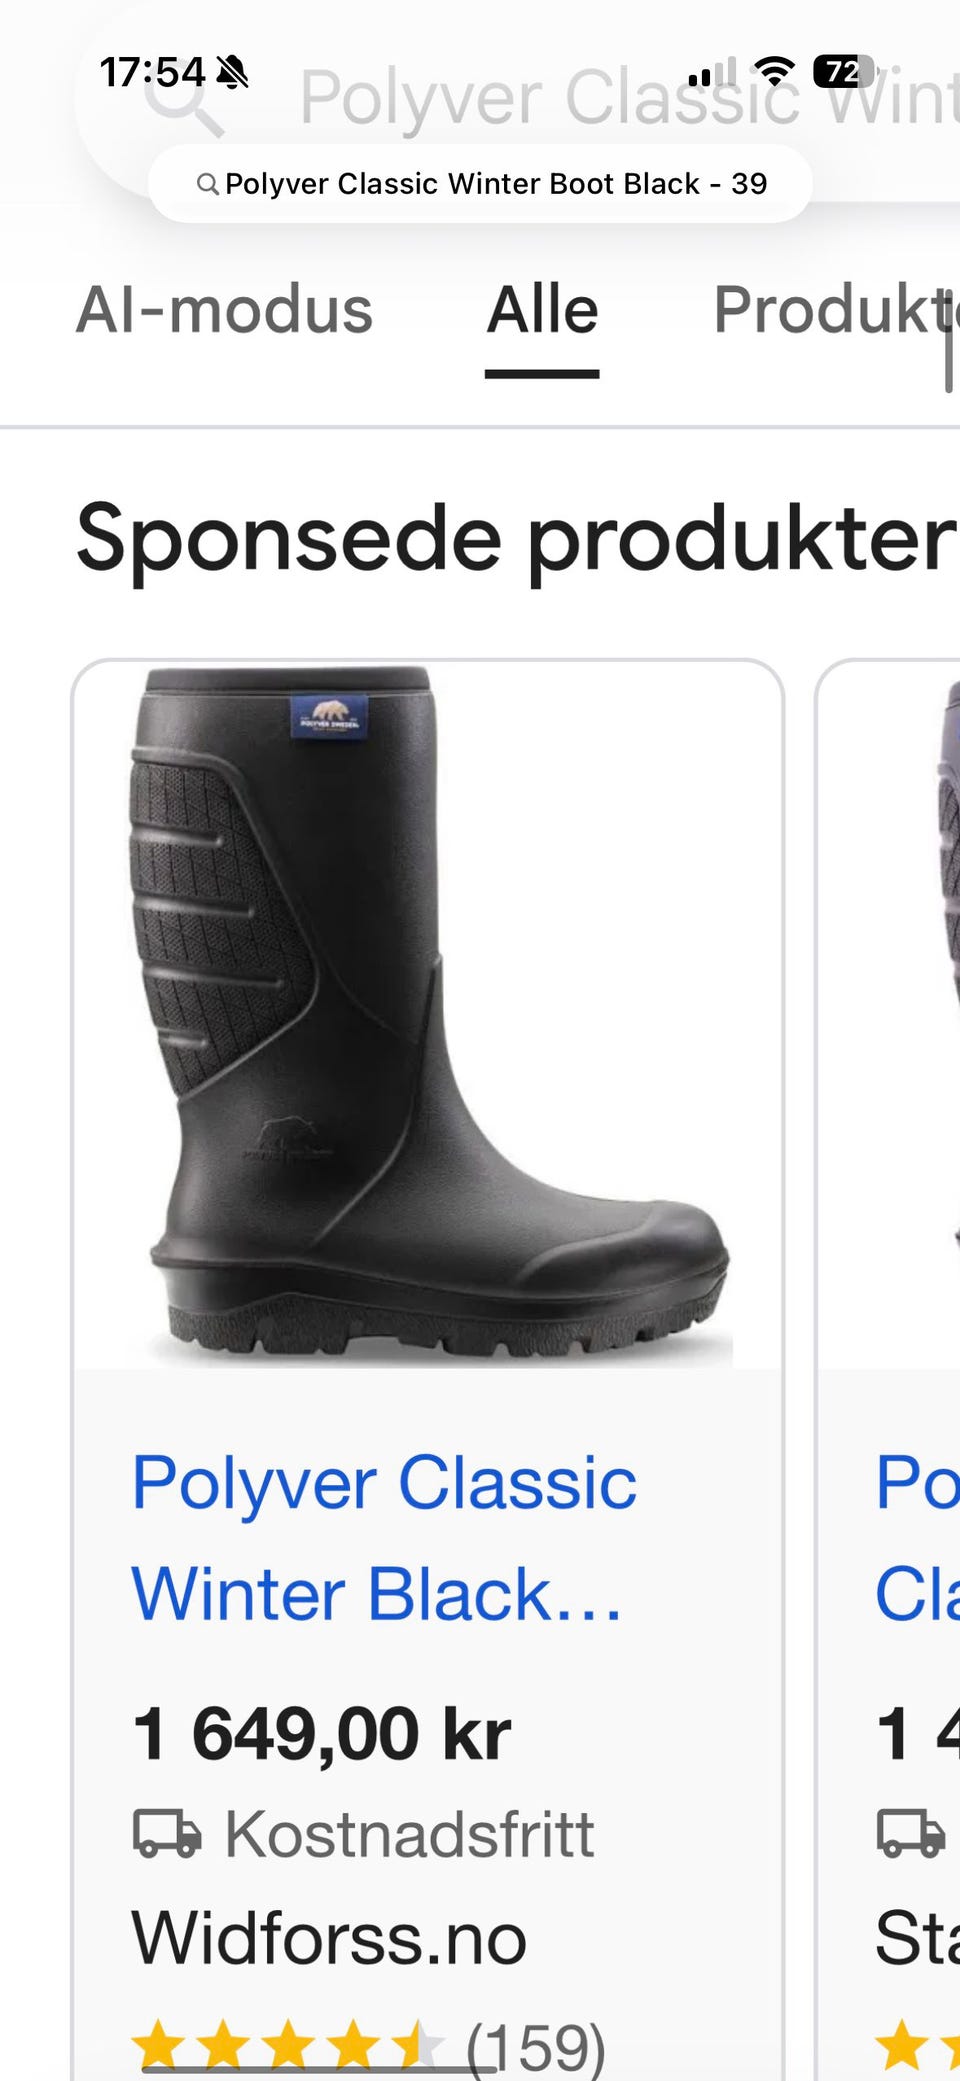Tap delivery truck icon next to Kostnadsfritt
960x2081 pixels.
[167, 1834]
